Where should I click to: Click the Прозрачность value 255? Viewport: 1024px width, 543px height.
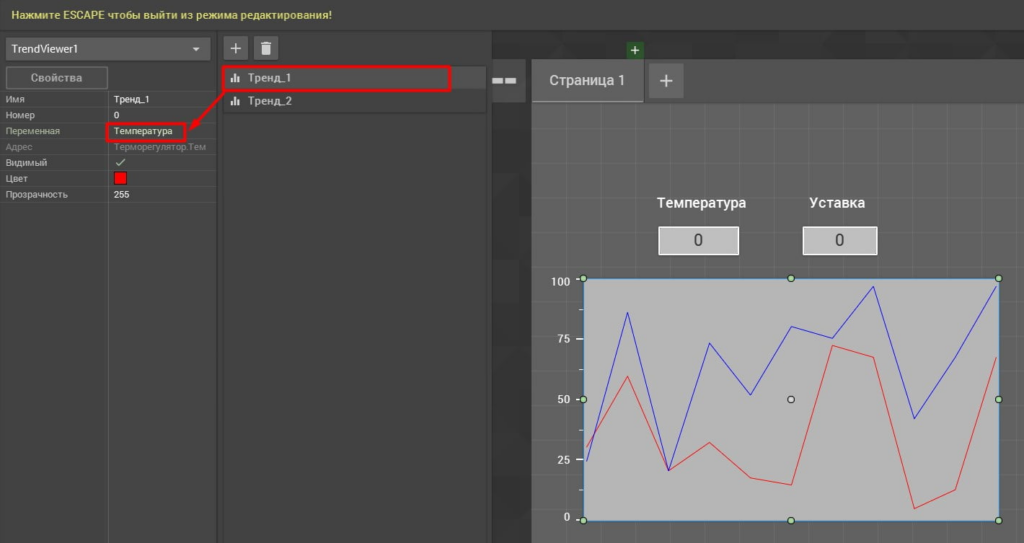[122, 194]
